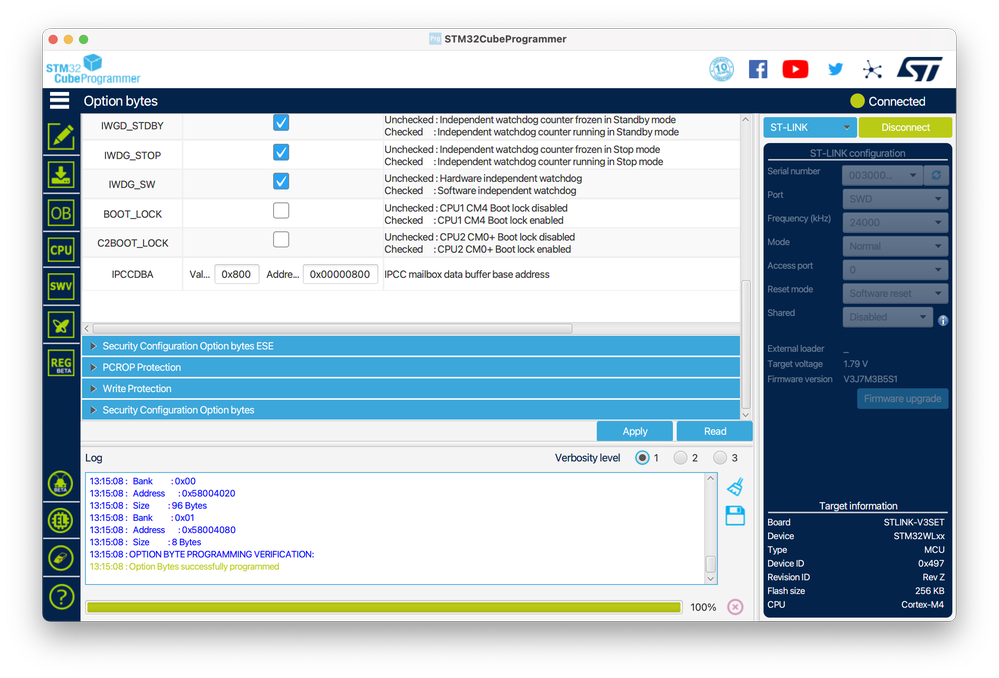Screen dimensions: 999x678
Task: Open the Twitter link icon
Action: coord(835,69)
